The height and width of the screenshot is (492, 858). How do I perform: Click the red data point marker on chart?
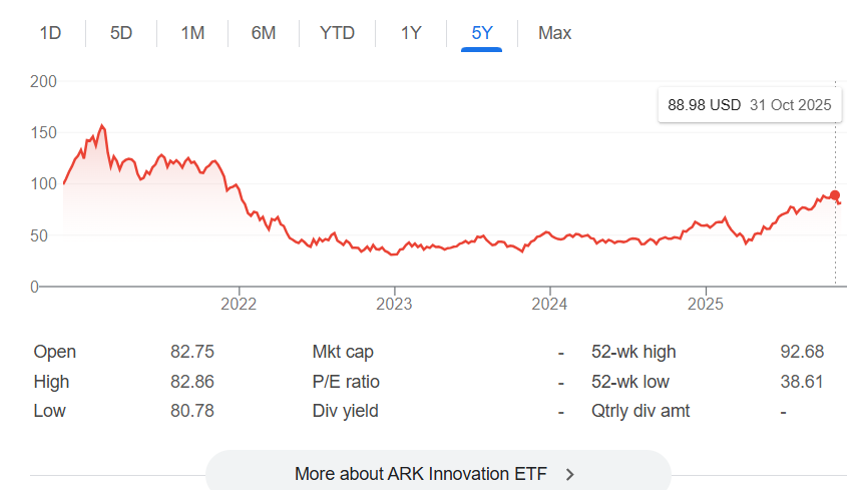[x=835, y=196]
